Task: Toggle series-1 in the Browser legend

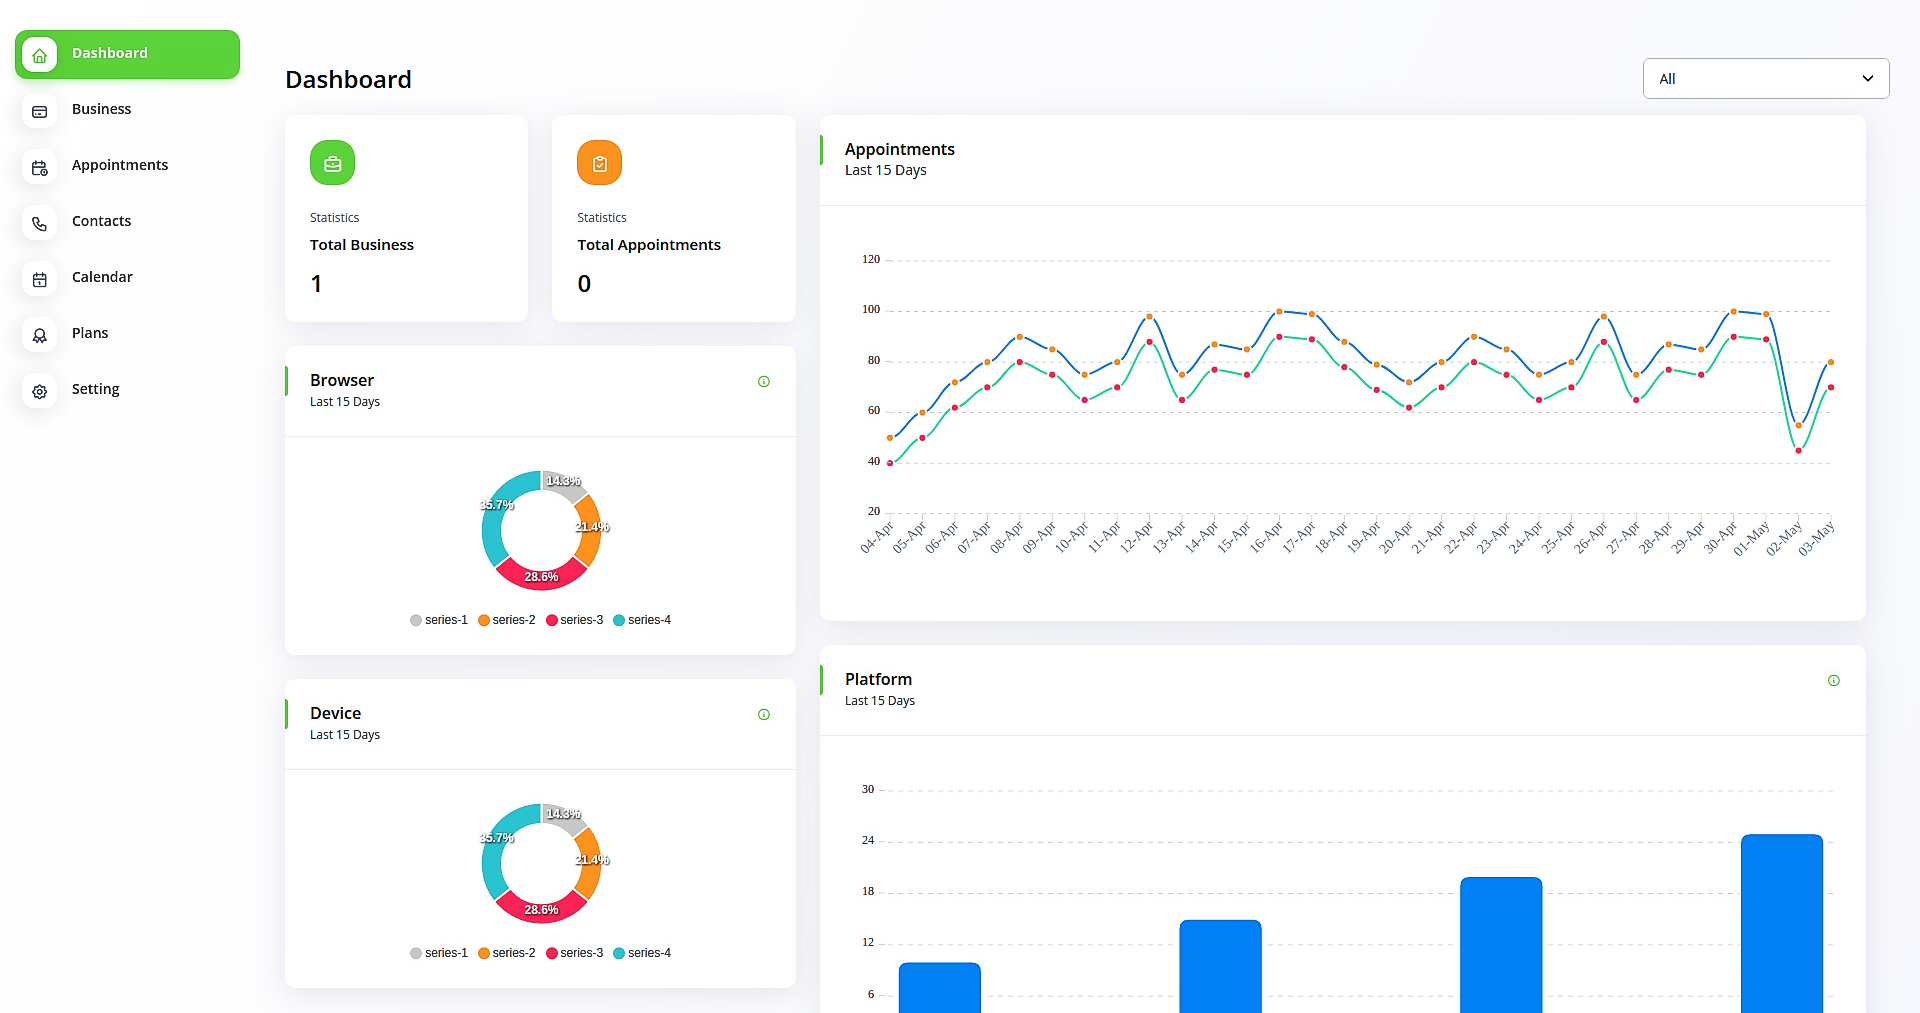Action: tap(439, 620)
